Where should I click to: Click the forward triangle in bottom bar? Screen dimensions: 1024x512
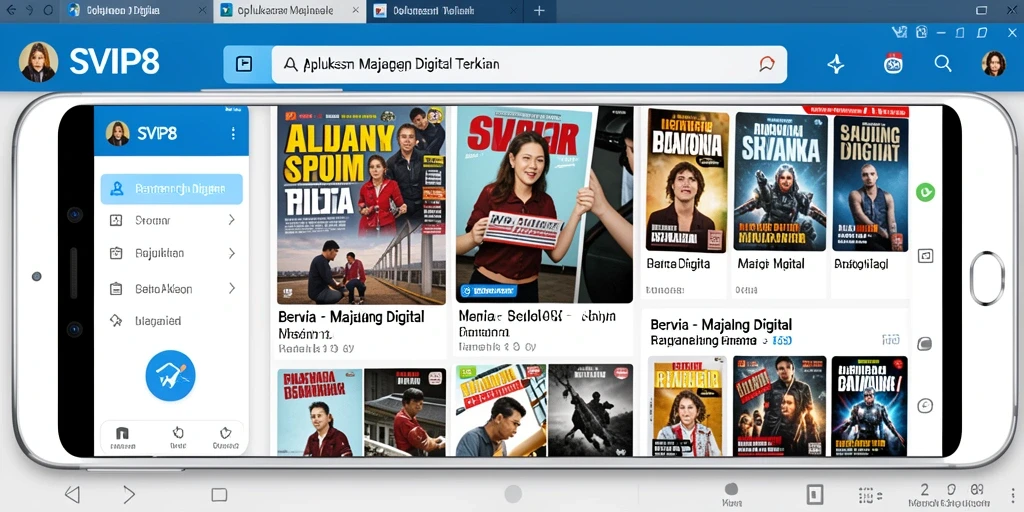[x=129, y=494]
